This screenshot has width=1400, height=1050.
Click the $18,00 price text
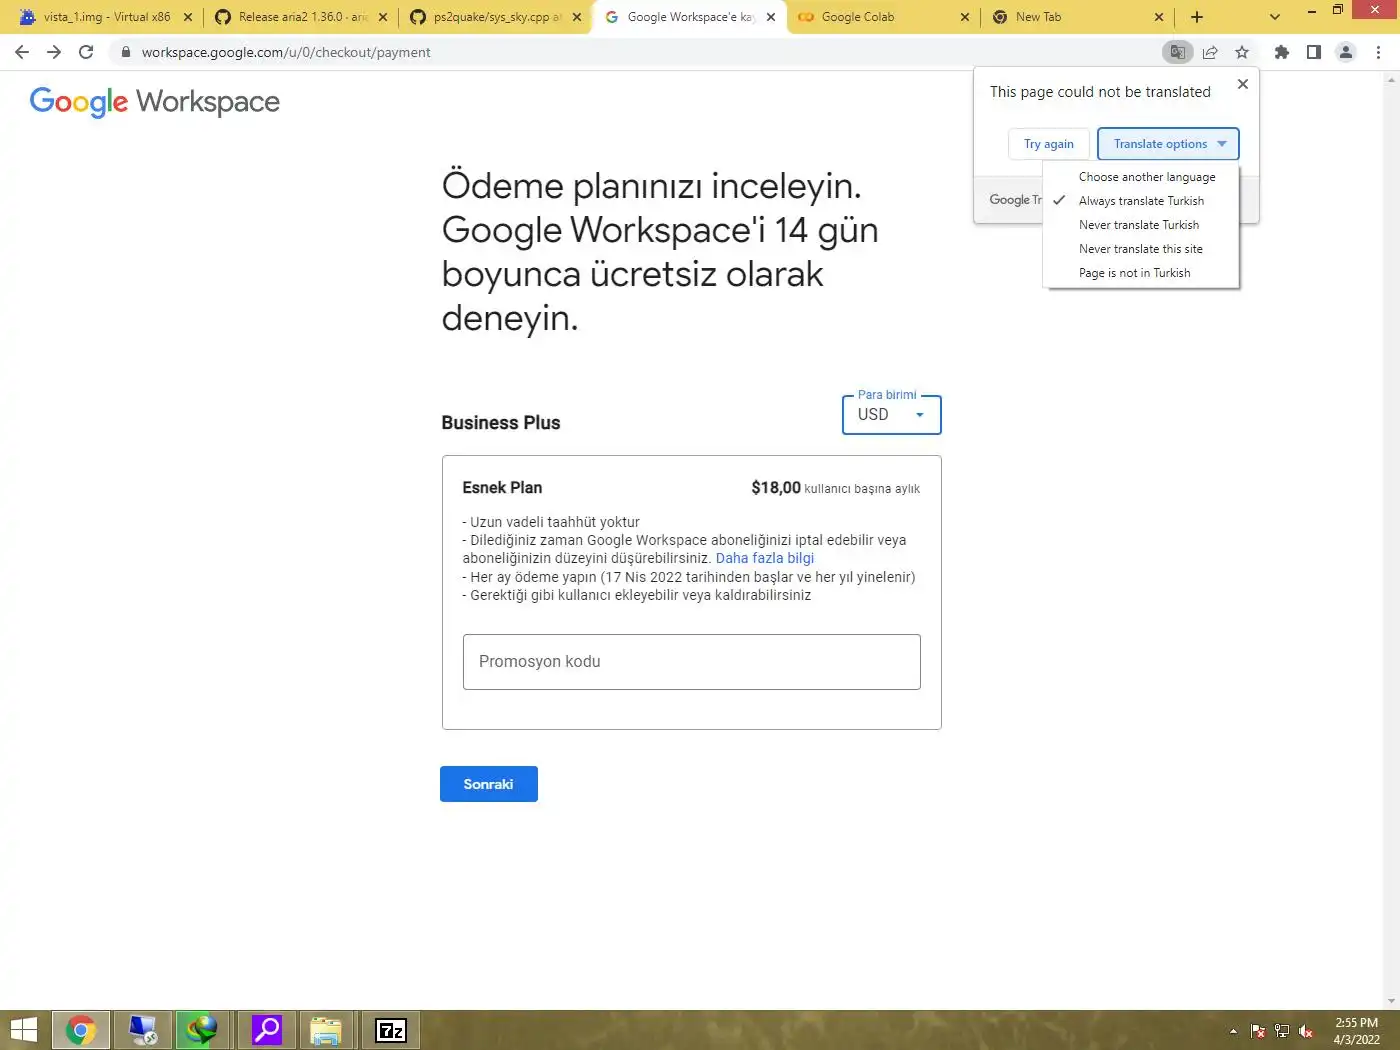coord(776,488)
